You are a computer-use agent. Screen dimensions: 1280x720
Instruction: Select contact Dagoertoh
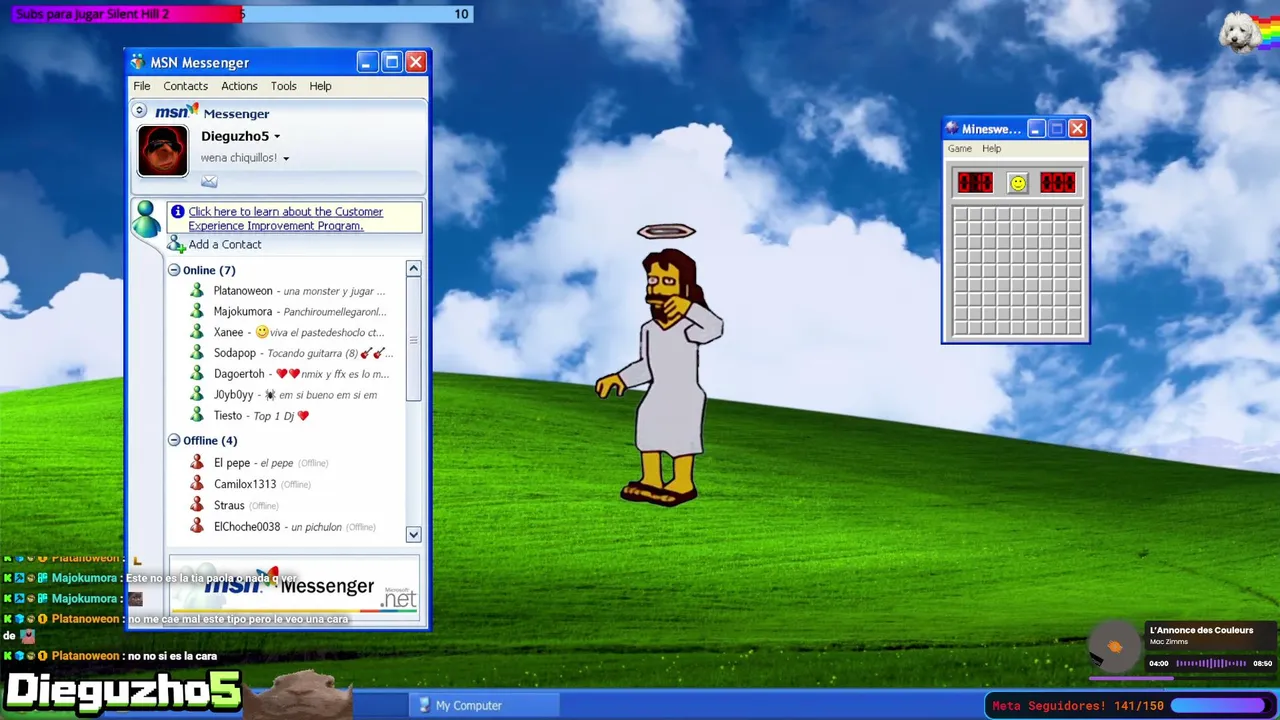pyautogui.click(x=239, y=374)
